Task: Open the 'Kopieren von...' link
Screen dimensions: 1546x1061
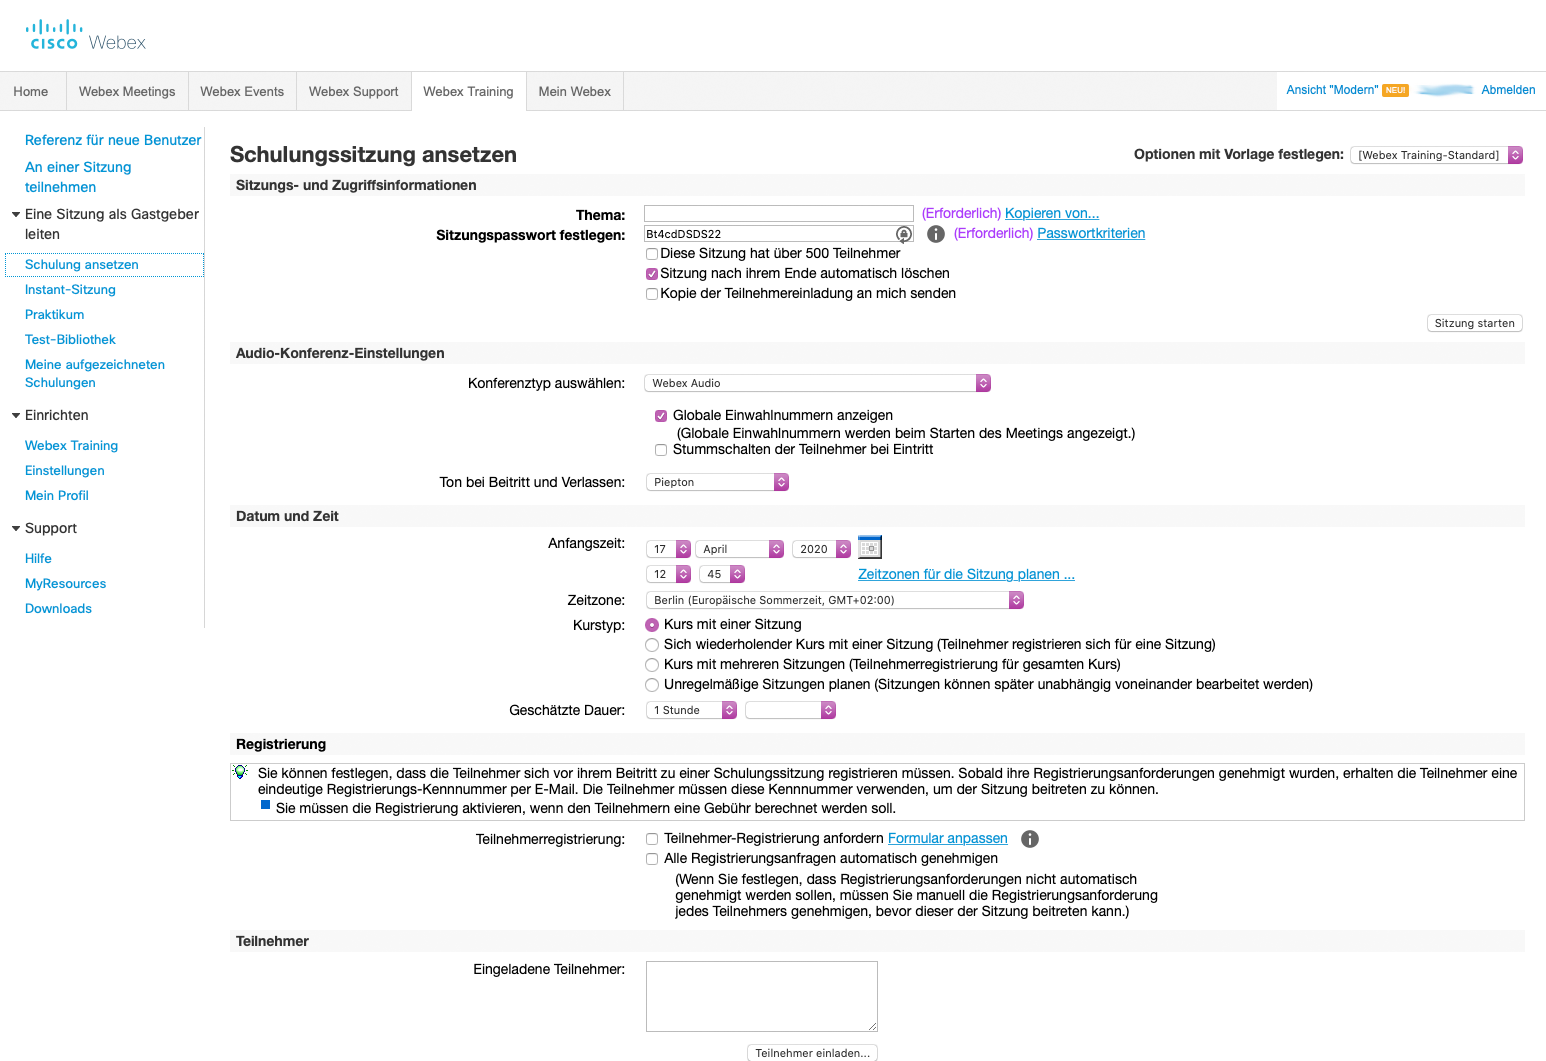Action: click(1051, 213)
